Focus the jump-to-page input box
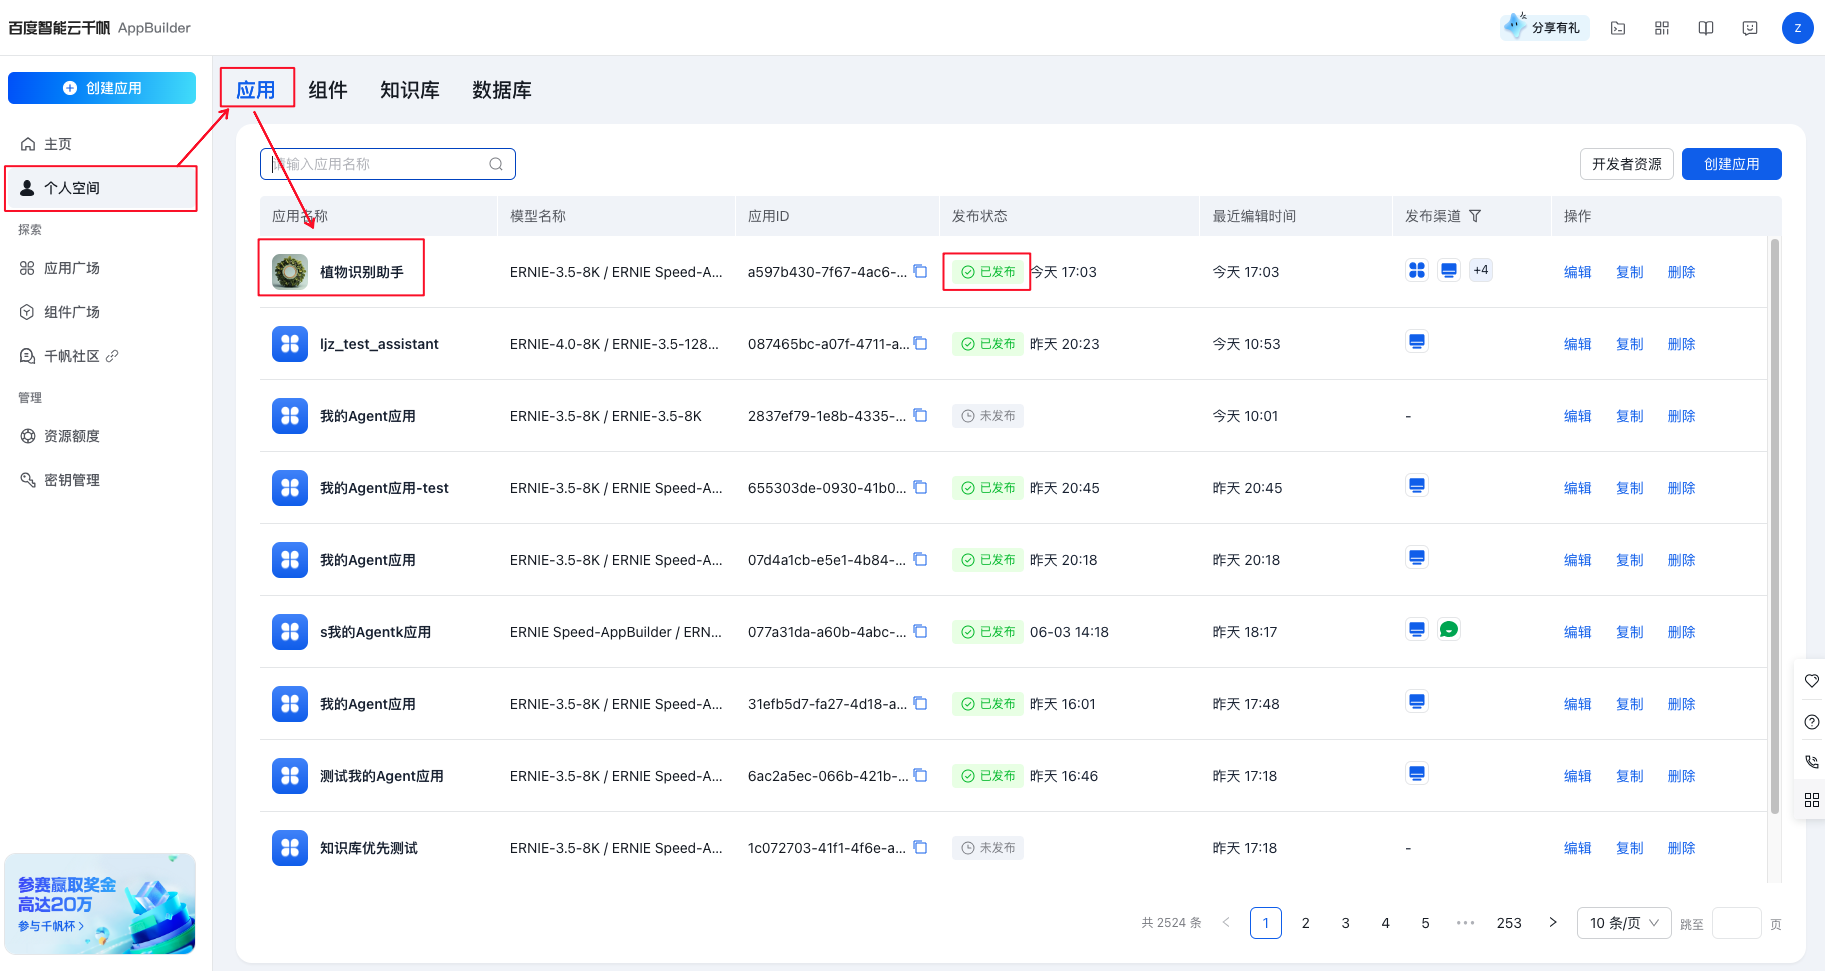The width and height of the screenshot is (1825, 971). point(1737,923)
